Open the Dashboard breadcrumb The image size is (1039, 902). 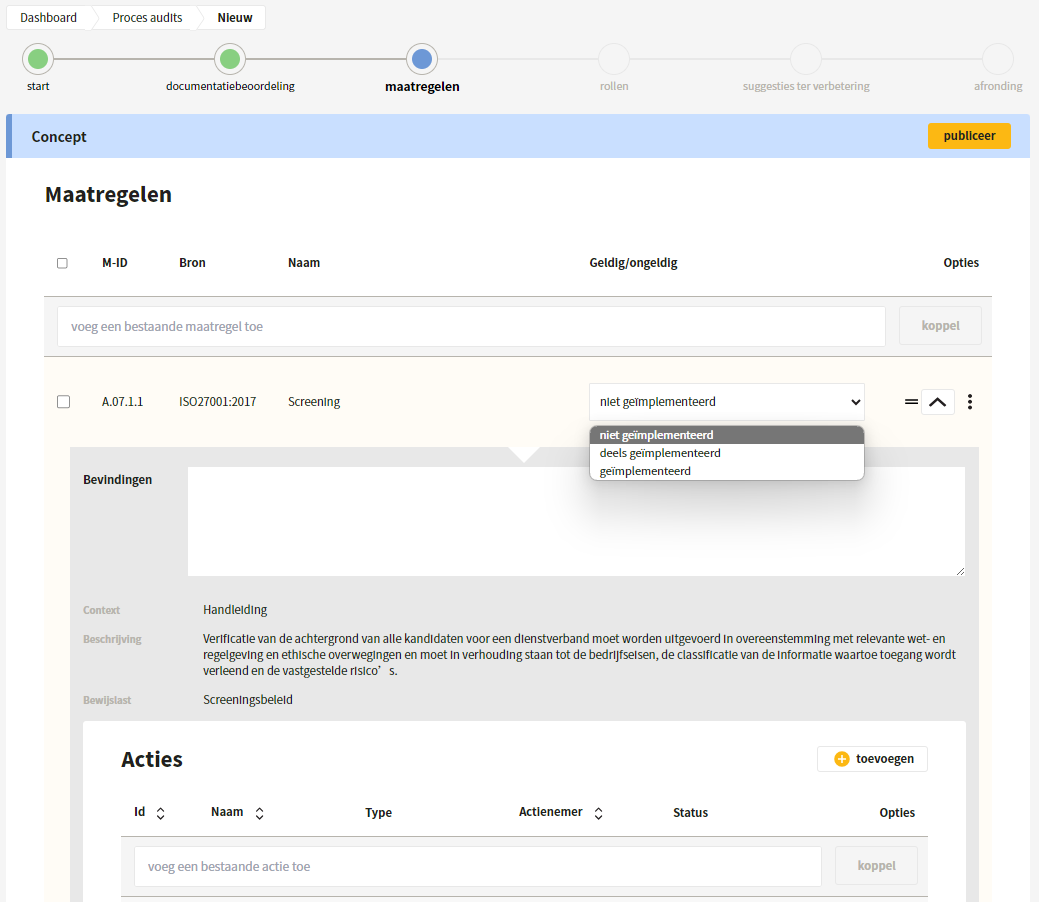pyautogui.click(x=48, y=17)
